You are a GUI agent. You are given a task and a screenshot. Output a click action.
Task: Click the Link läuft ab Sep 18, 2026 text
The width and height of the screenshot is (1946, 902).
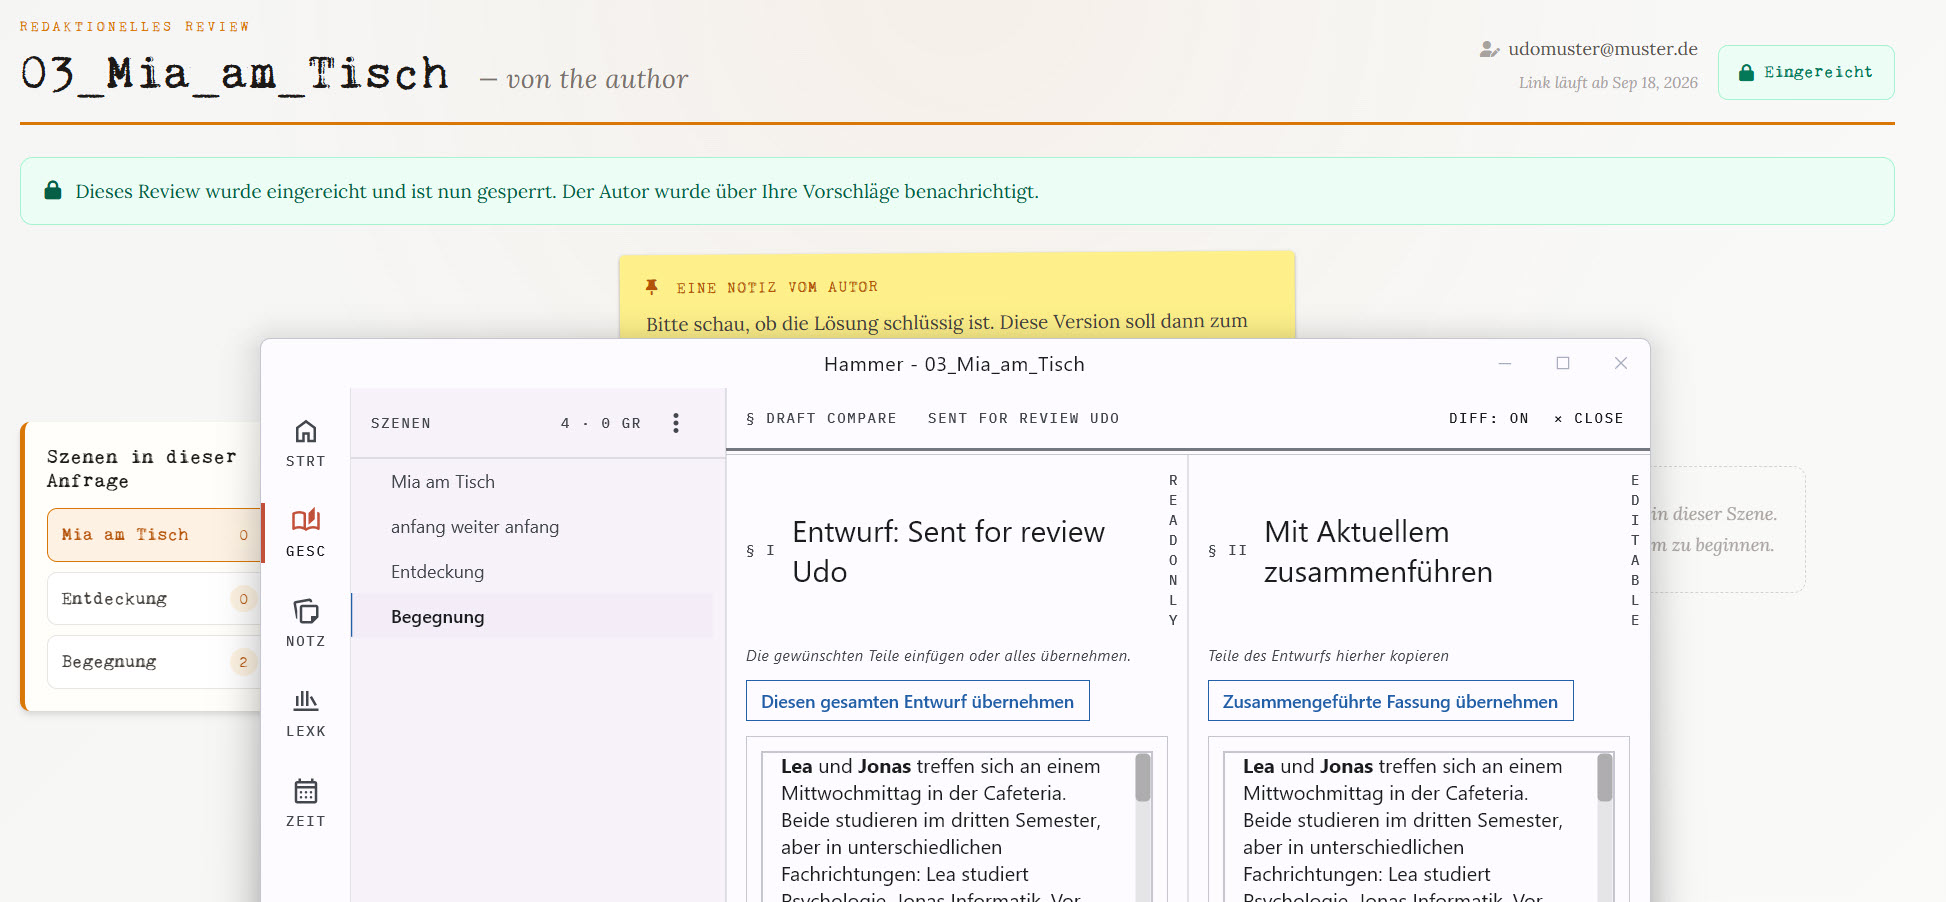point(1608,83)
